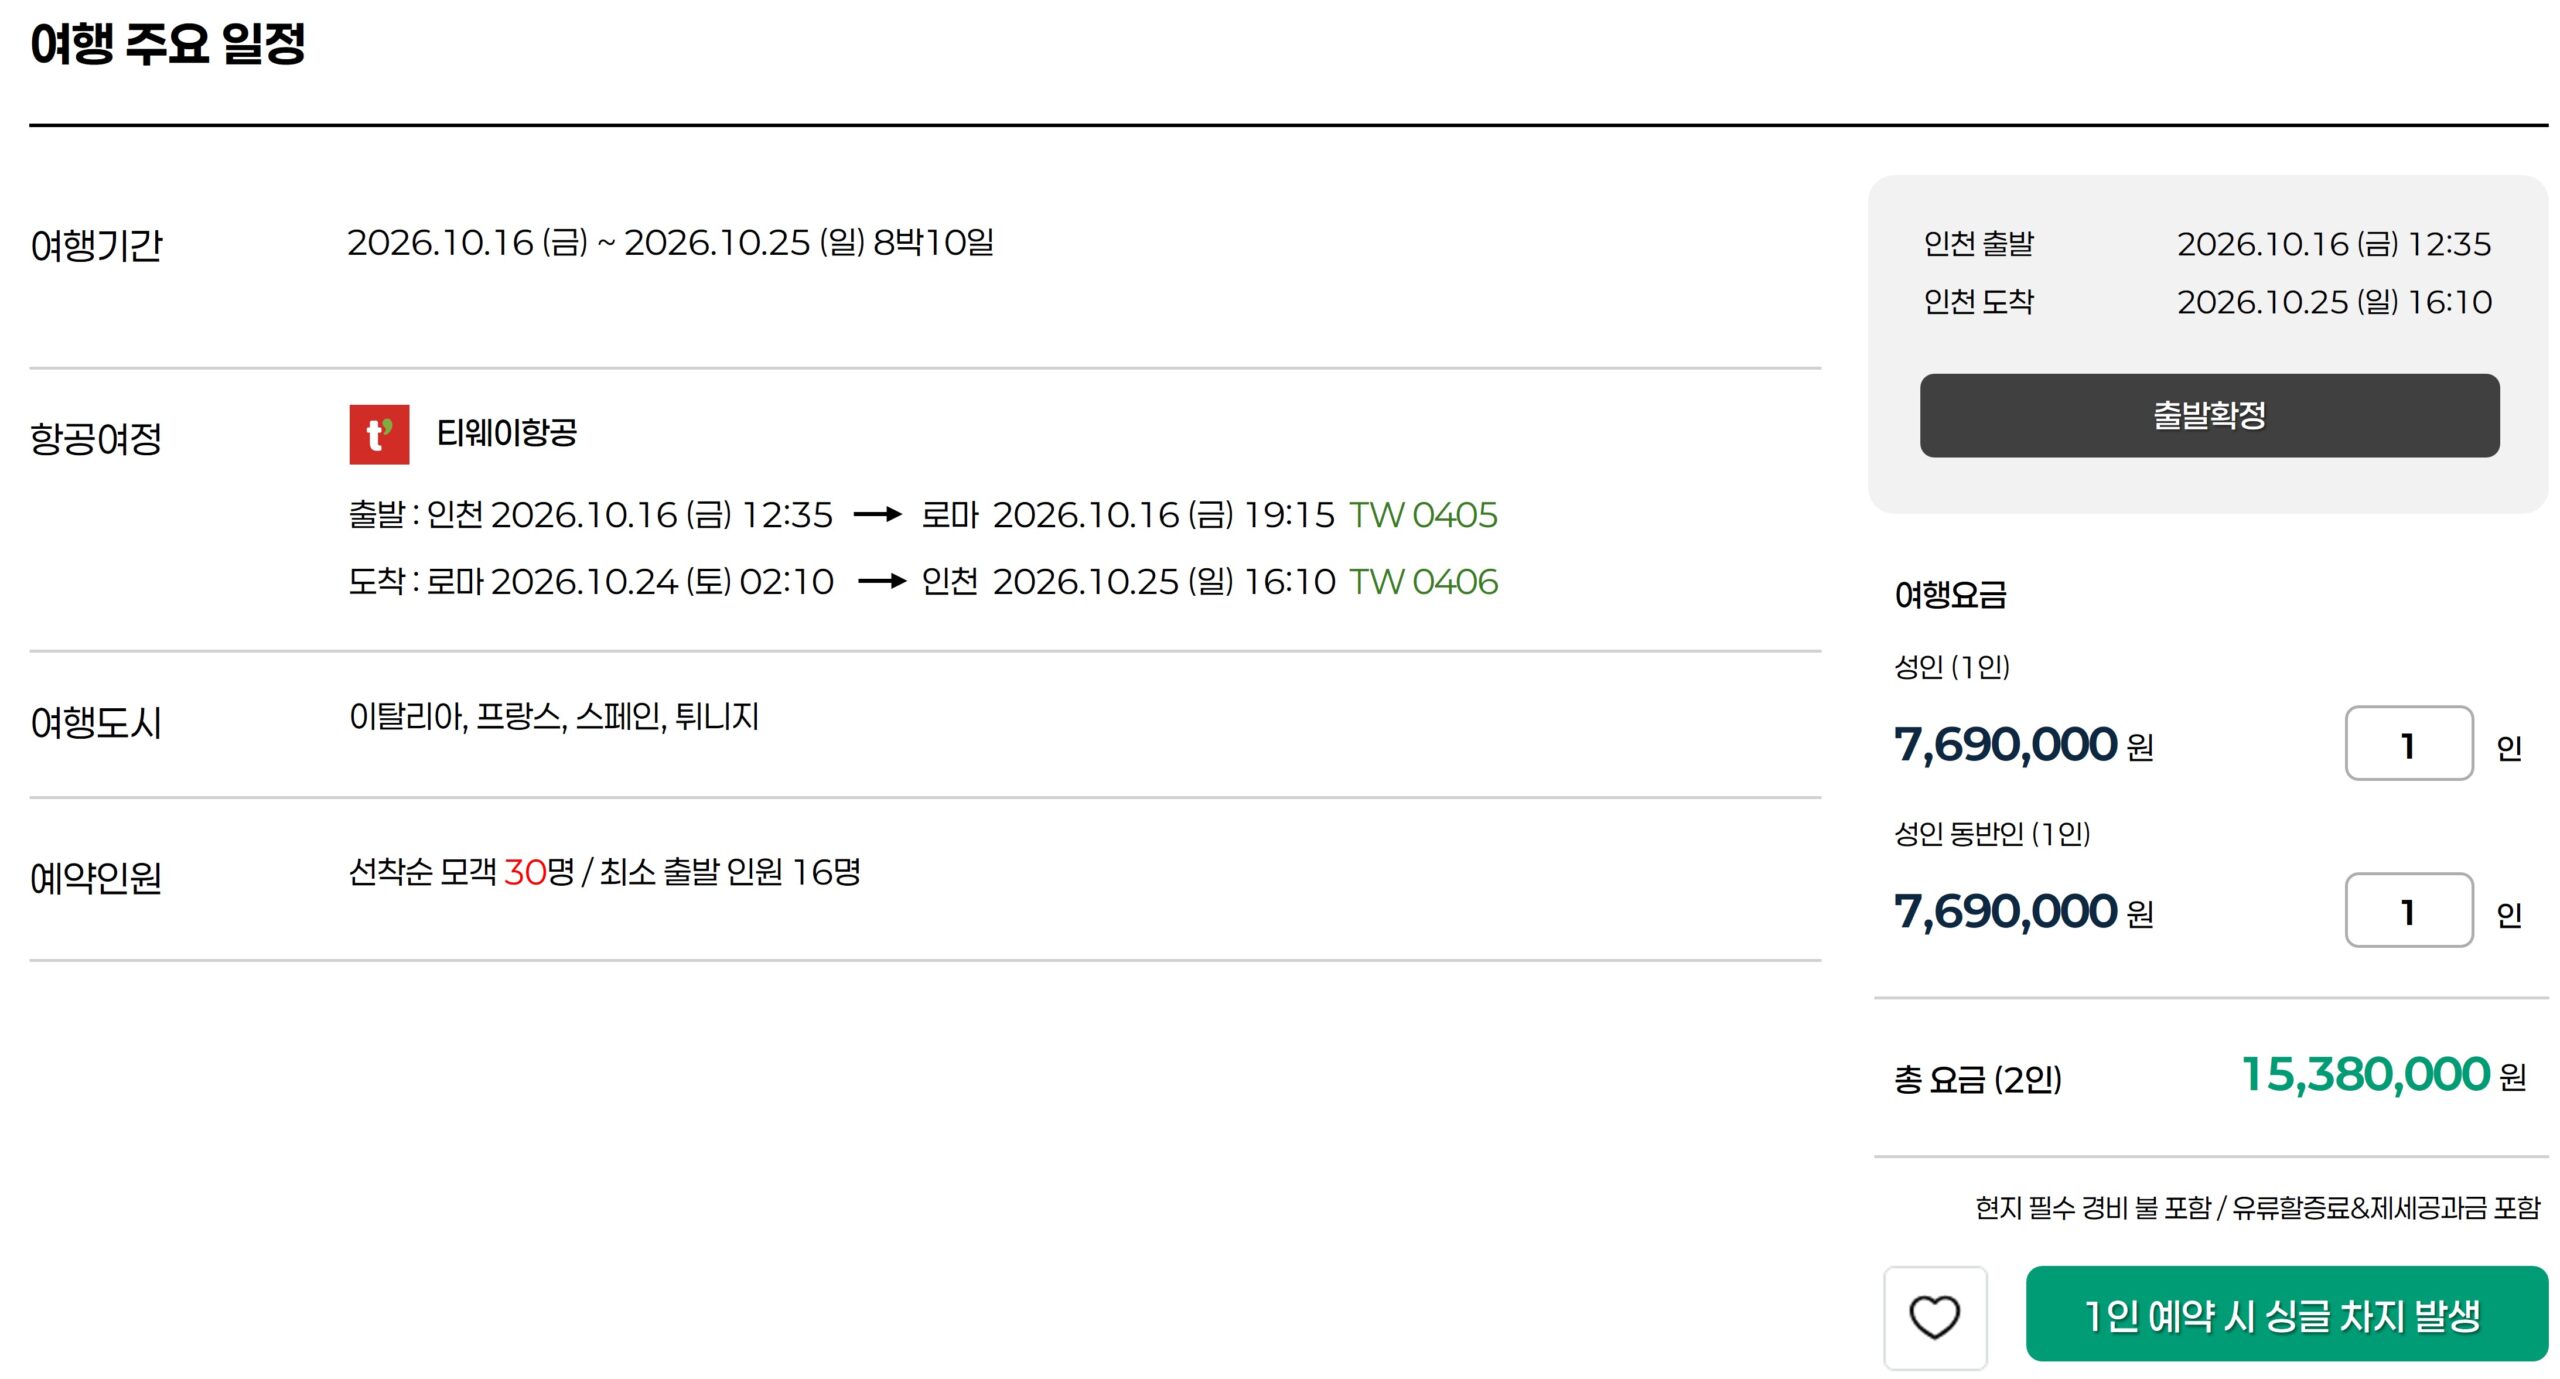Focus the 성인 quantity input field
2560x1379 pixels.
(2408, 744)
